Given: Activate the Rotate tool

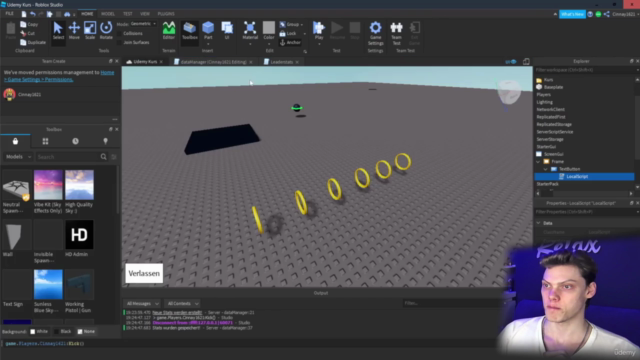Looking at the screenshot, I should click(x=106, y=30).
